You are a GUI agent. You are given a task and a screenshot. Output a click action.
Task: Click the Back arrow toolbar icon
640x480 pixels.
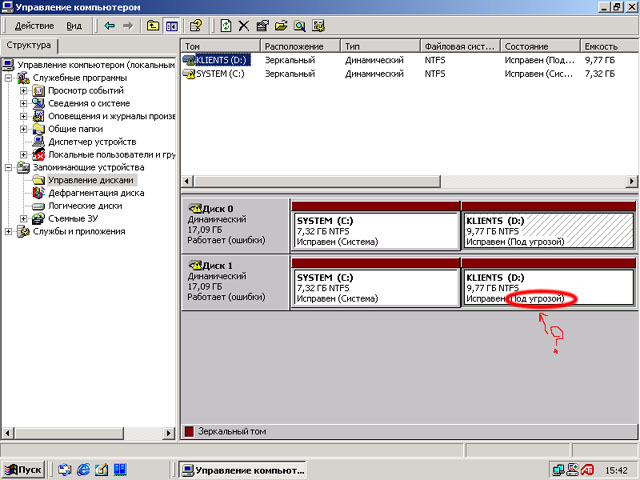pos(108,24)
